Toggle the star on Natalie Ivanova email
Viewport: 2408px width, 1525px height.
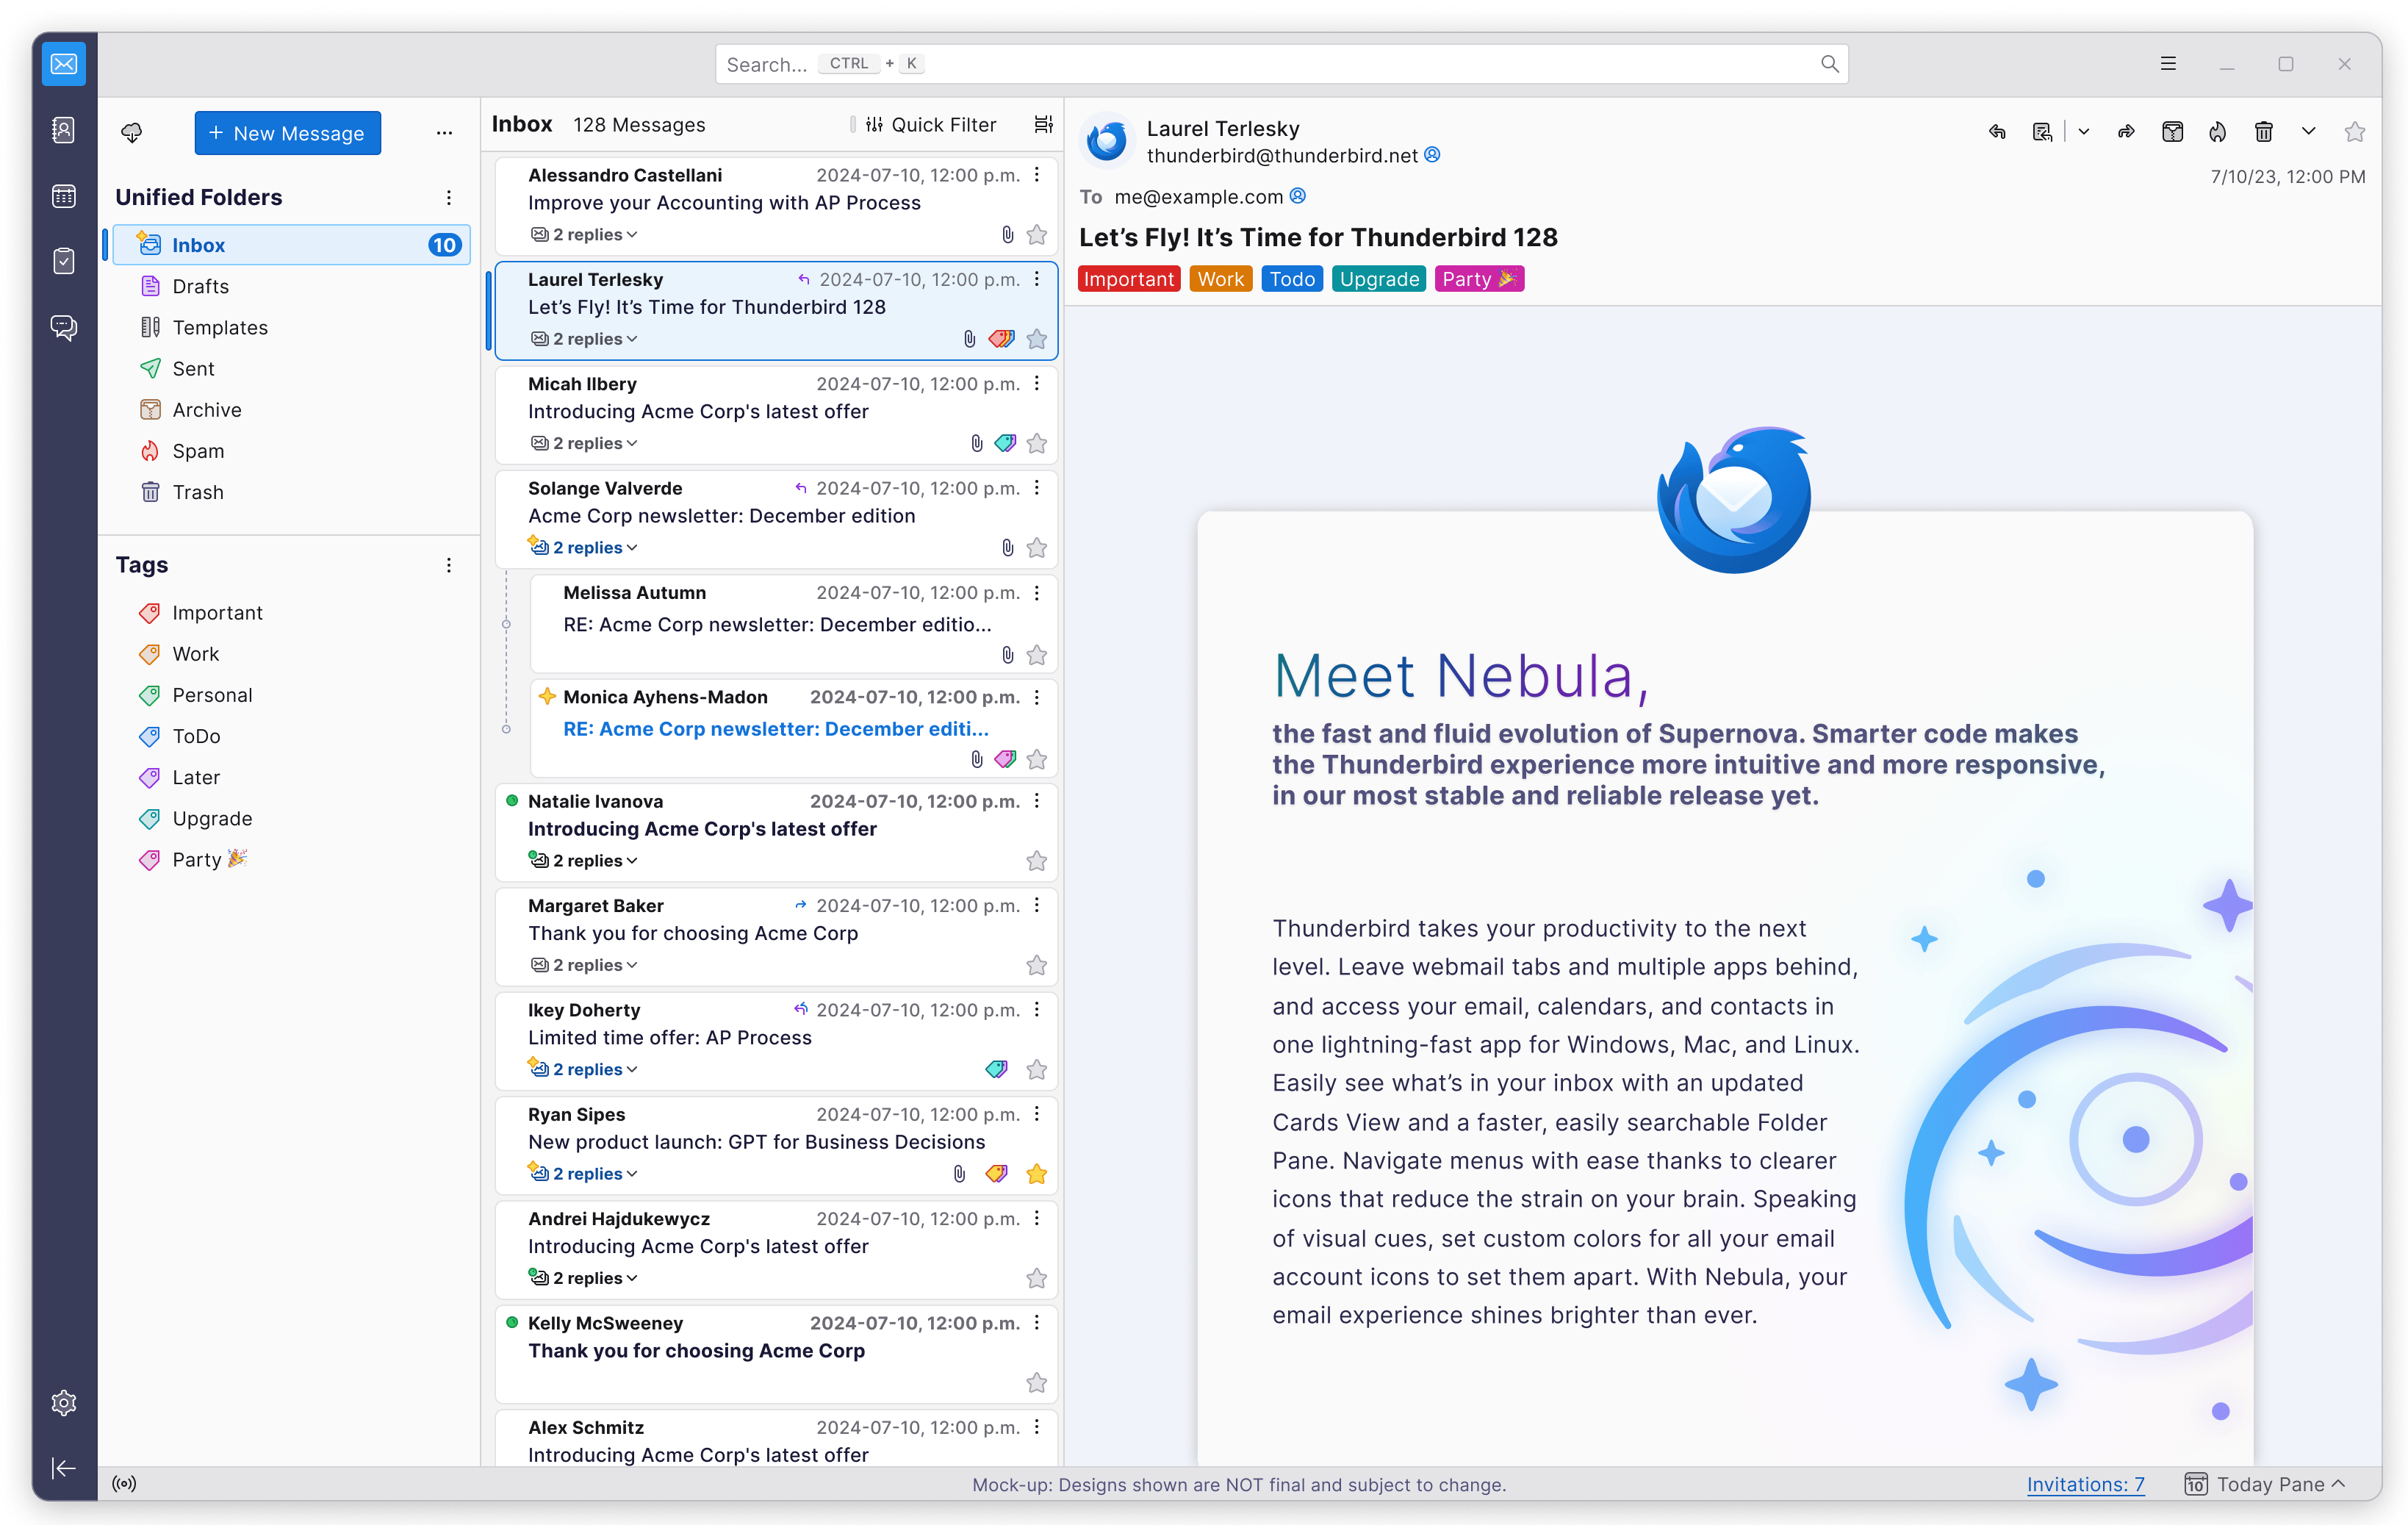(x=1038, y=860)
